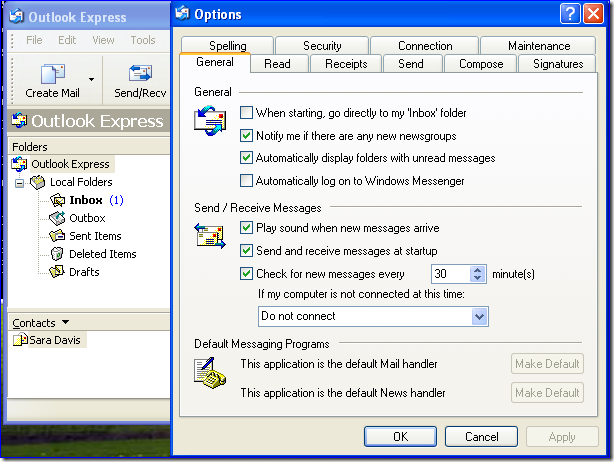The image size is (614, 462).
Task: Switch to the Send tab
Action: coord(411,63)
